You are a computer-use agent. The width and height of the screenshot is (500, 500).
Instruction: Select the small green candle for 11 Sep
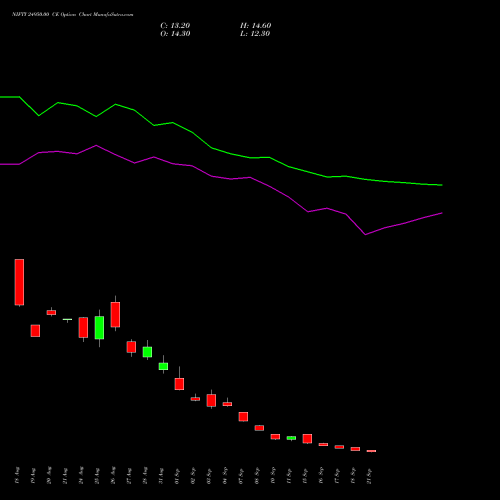[x=291, y=438]
